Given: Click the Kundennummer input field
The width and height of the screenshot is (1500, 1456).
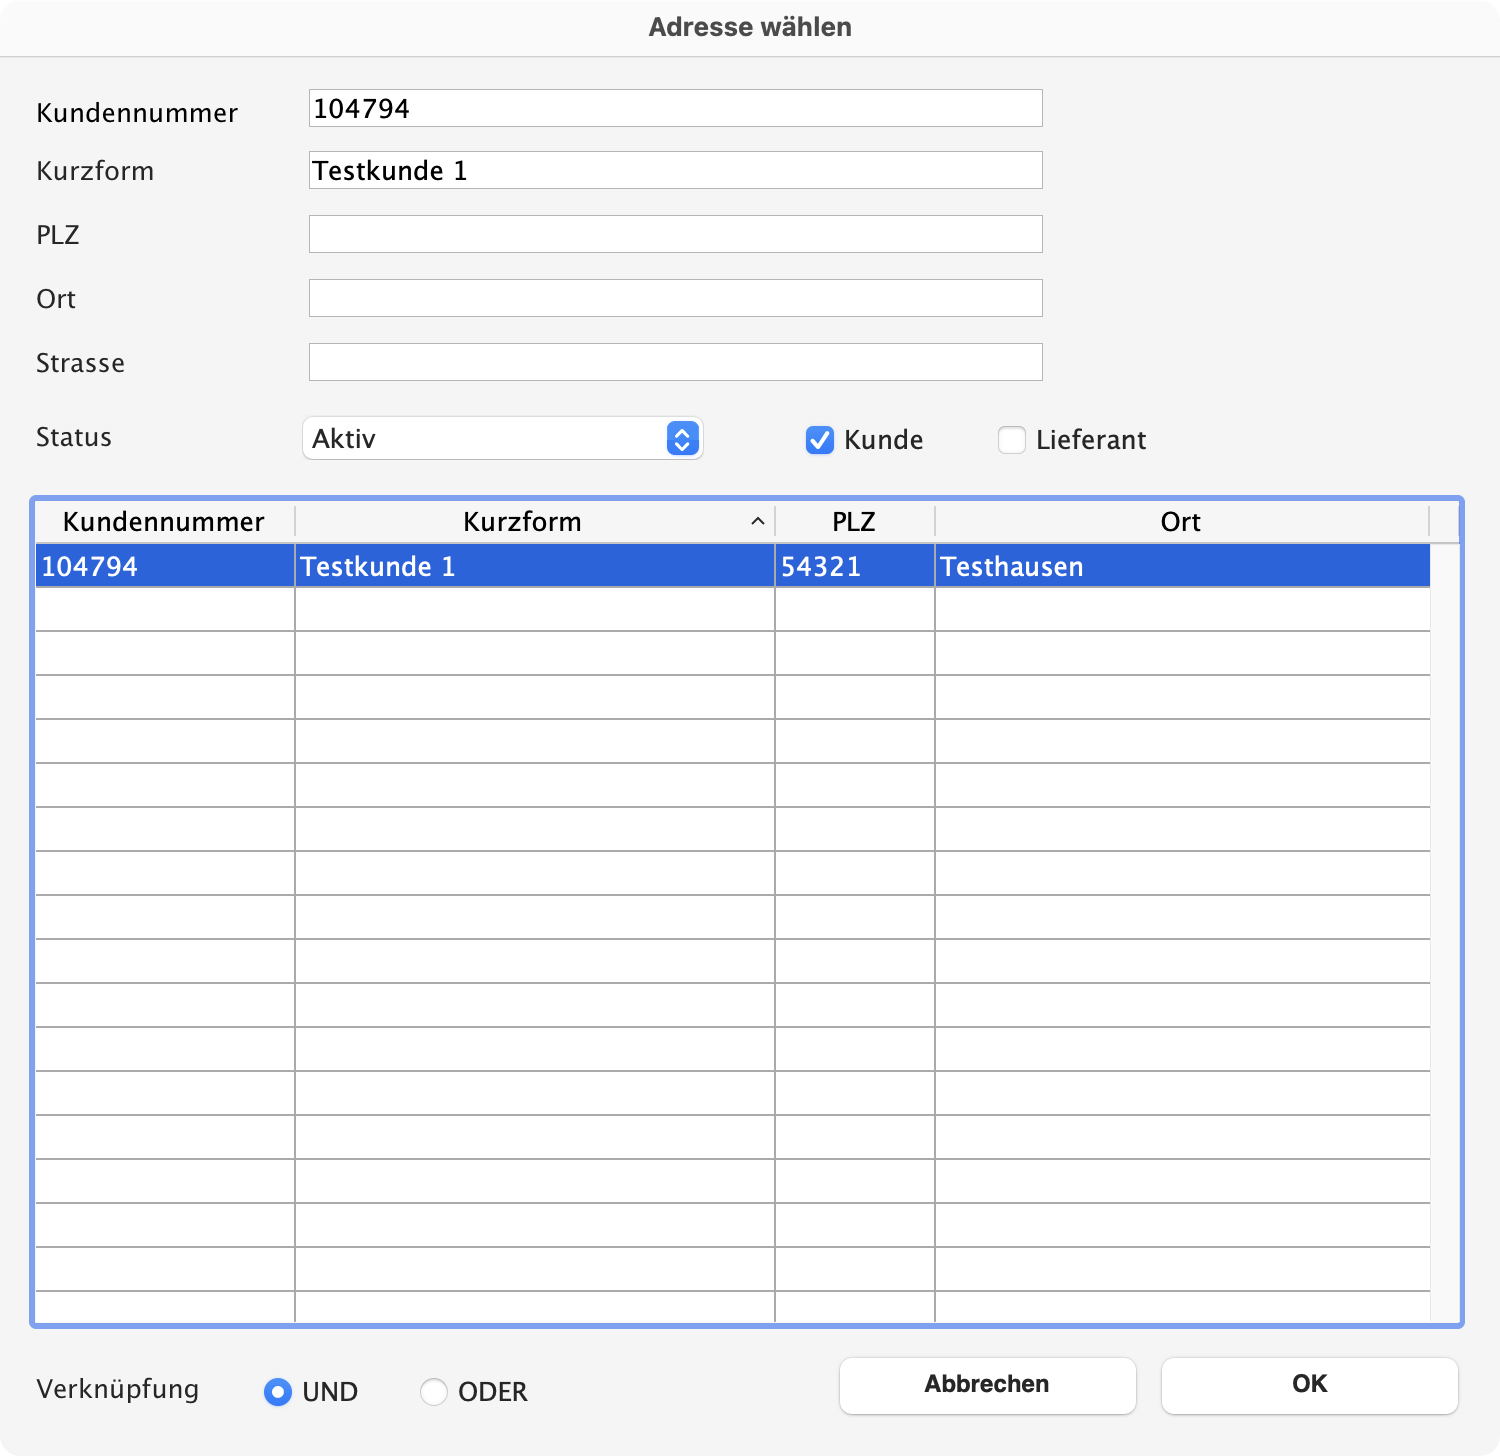Looking at the screenshot, I should pyautogui.click(x=675, y=108).
